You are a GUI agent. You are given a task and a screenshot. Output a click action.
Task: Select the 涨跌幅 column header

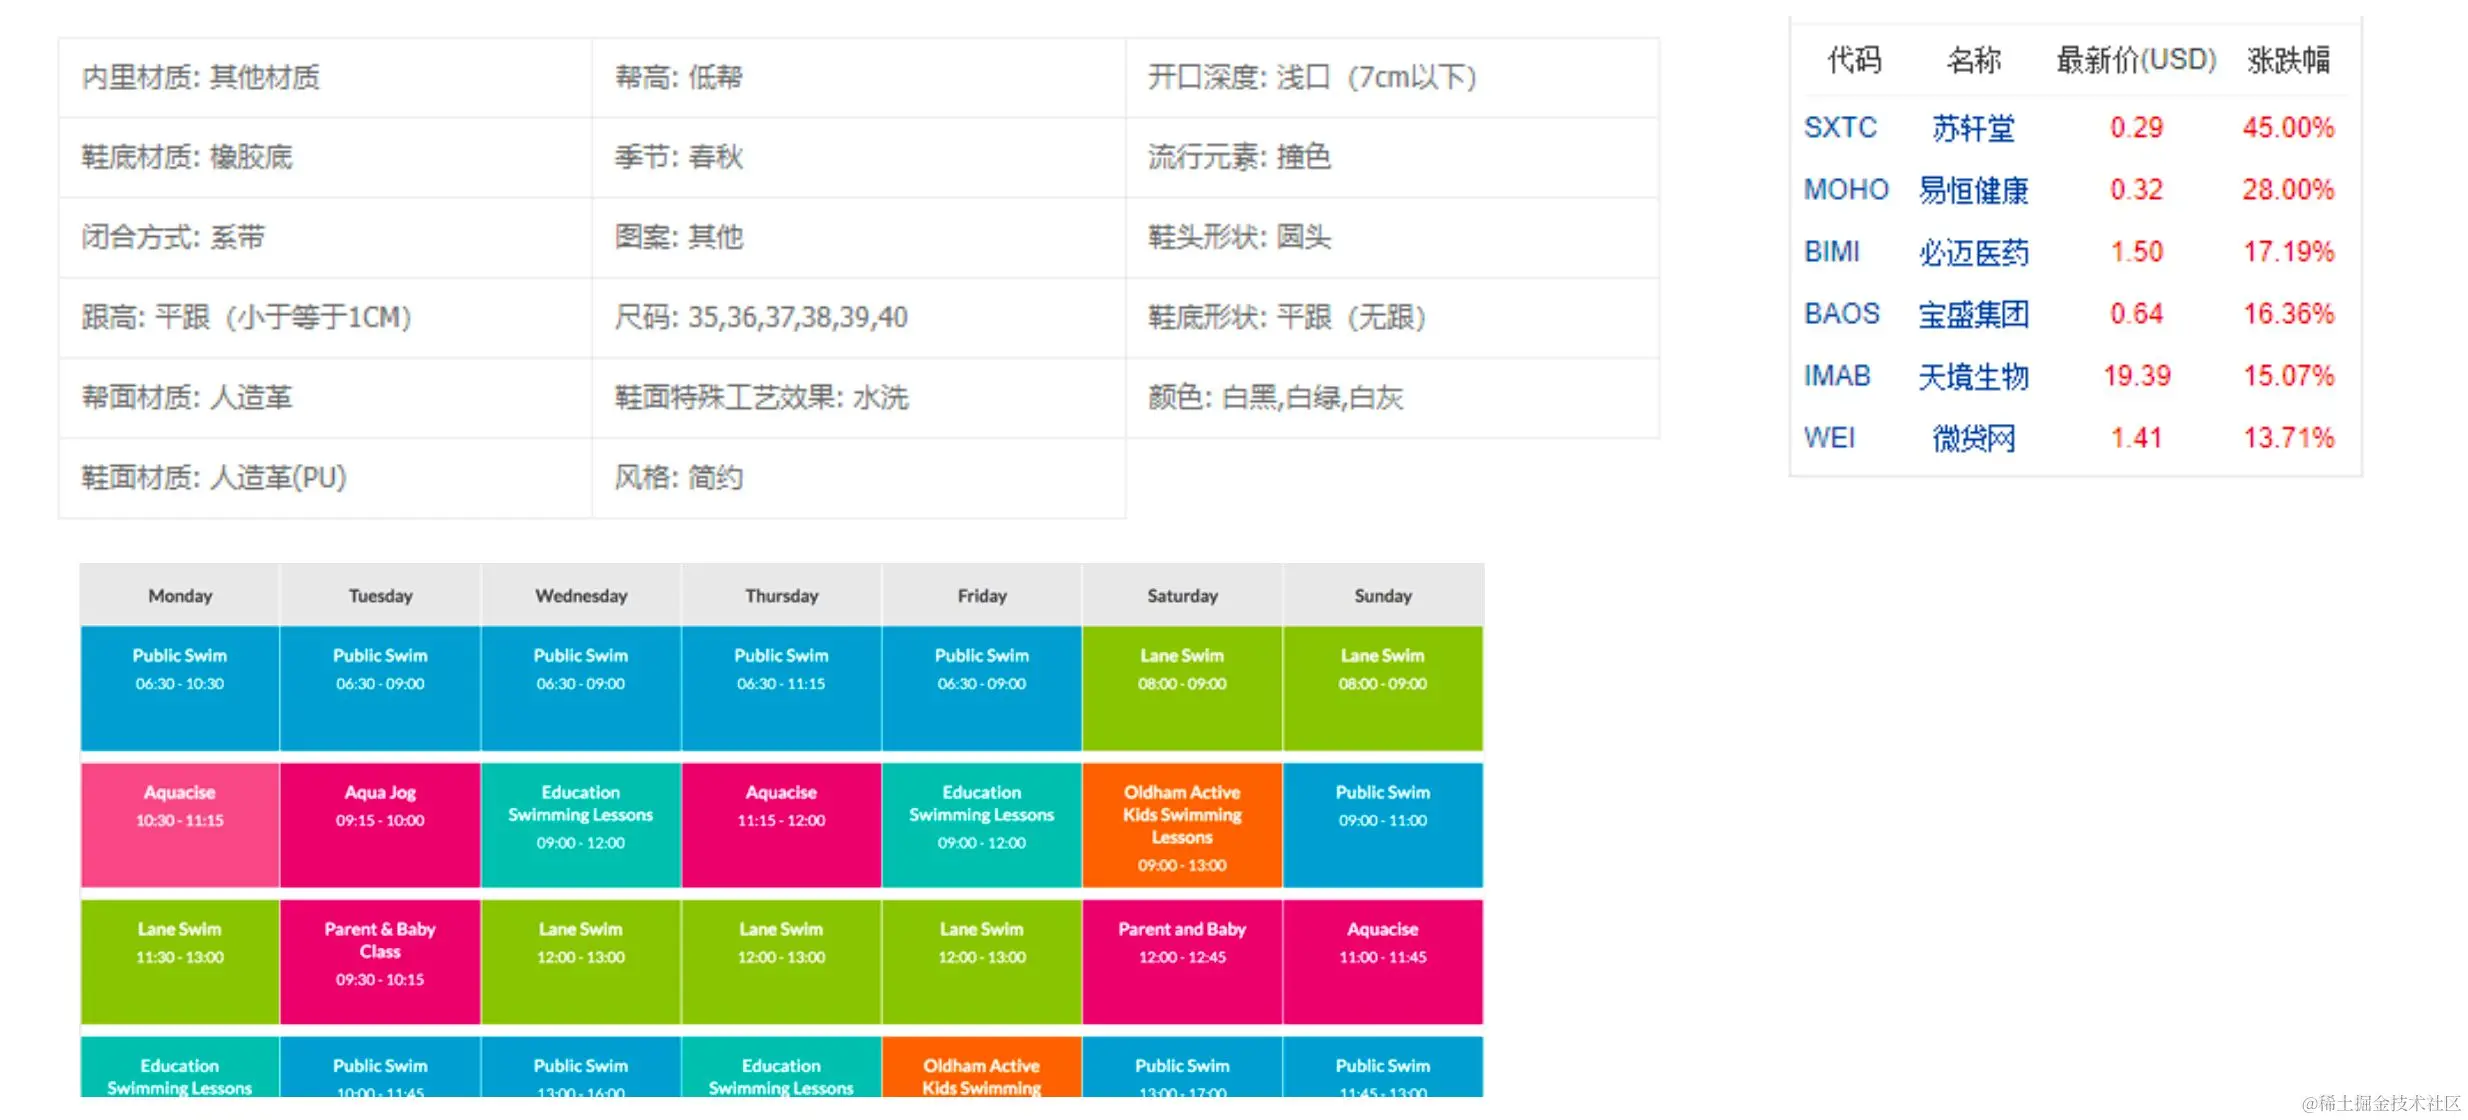pyautogui.click(x=2287, y=60)
